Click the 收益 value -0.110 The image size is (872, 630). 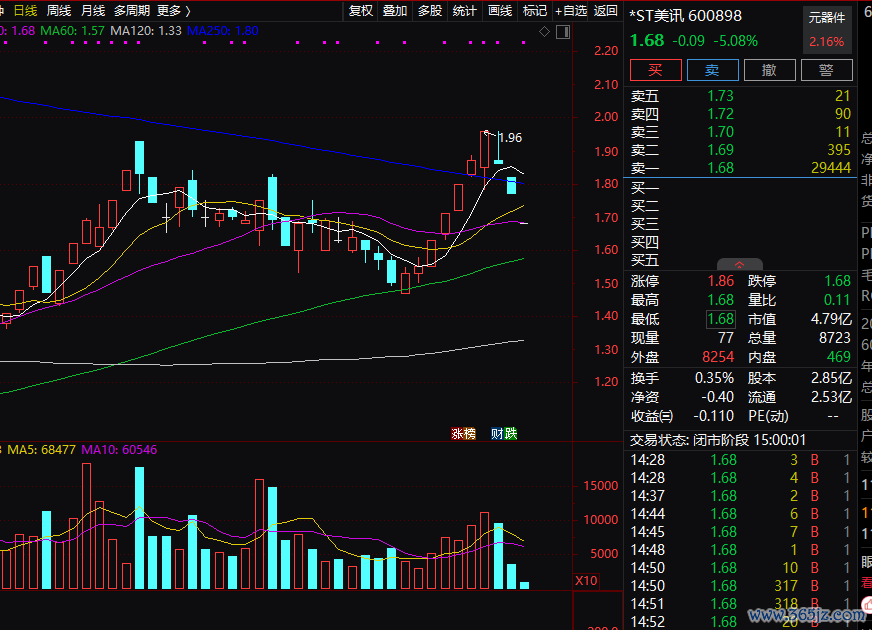[714, 416]
